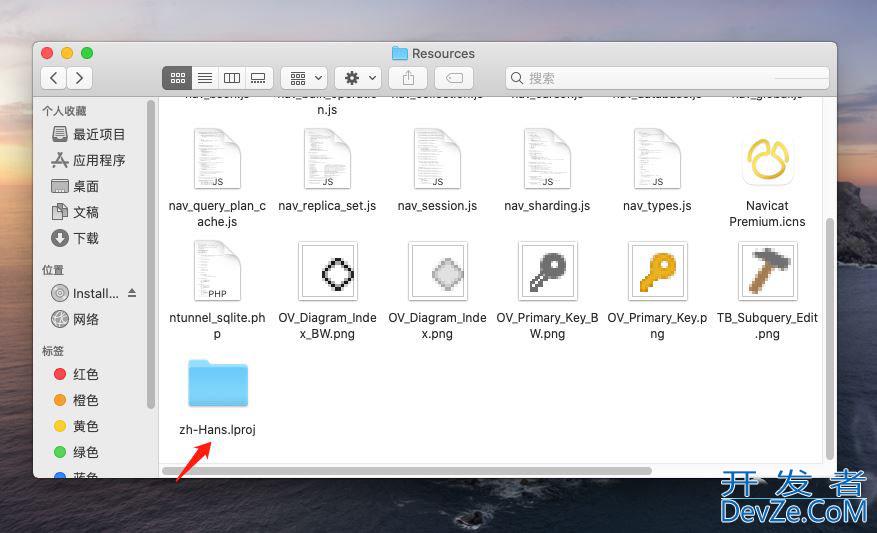Open 下载 in the sidebar
The width and height of the screenshot is (877, 533).
click(x=75, y=238)
